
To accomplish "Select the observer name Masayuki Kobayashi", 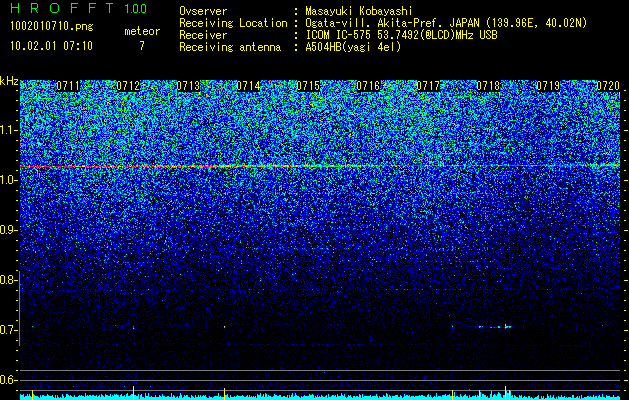I will pyautogui.click(x=359, y=11).
